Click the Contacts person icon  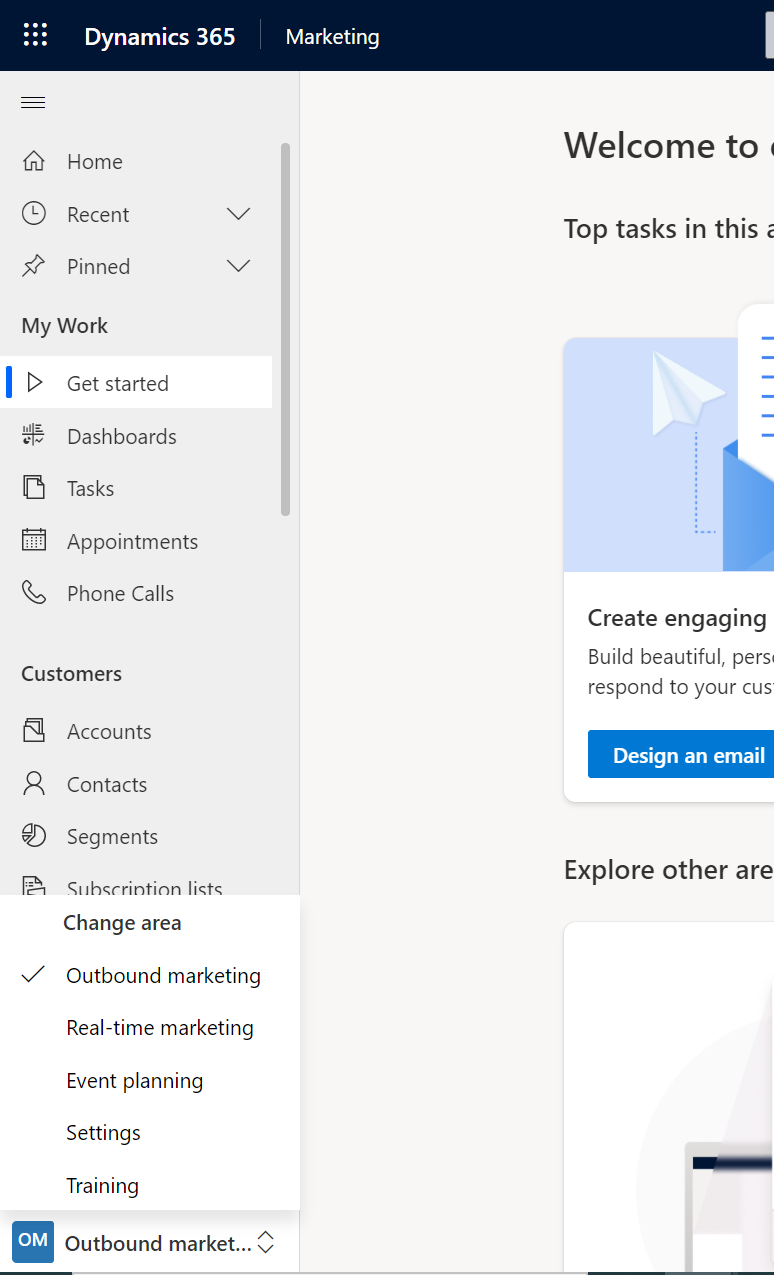pyautogui.click(x=34, y=784)
